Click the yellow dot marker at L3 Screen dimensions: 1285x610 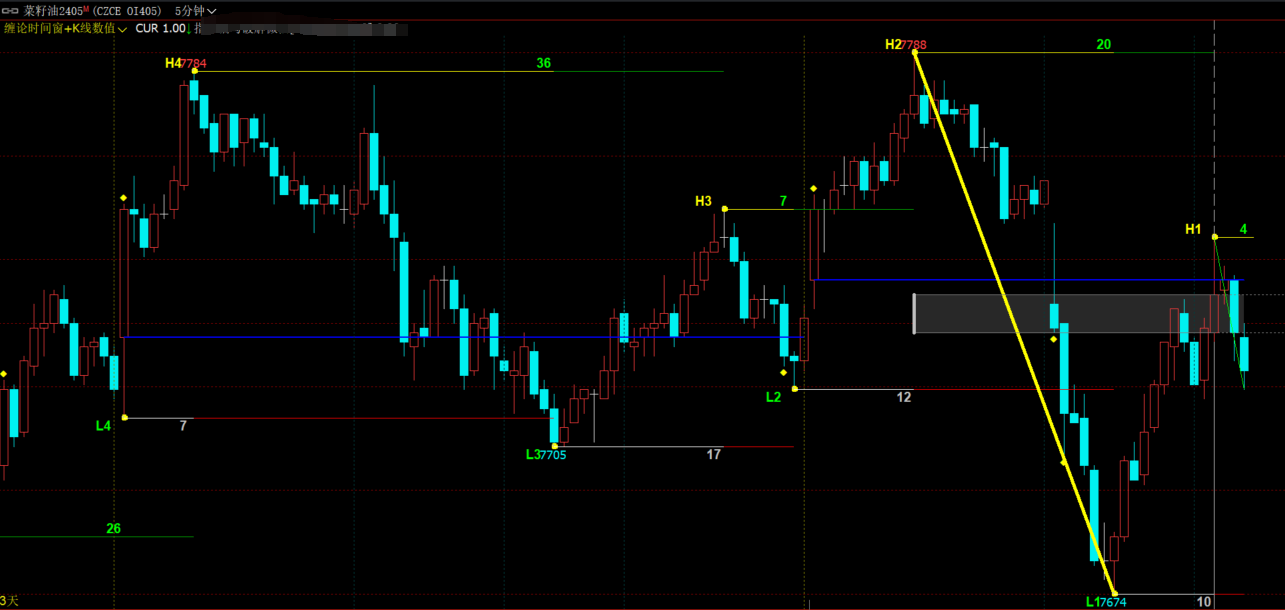554,446
